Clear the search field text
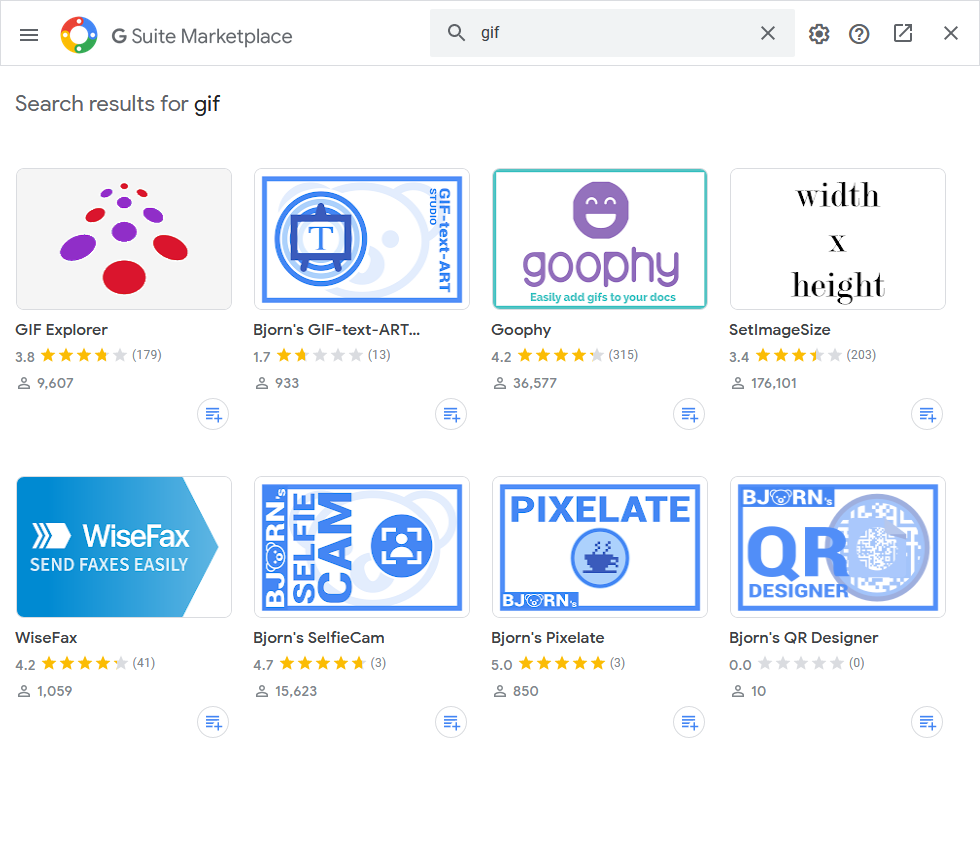 [768, 33]
